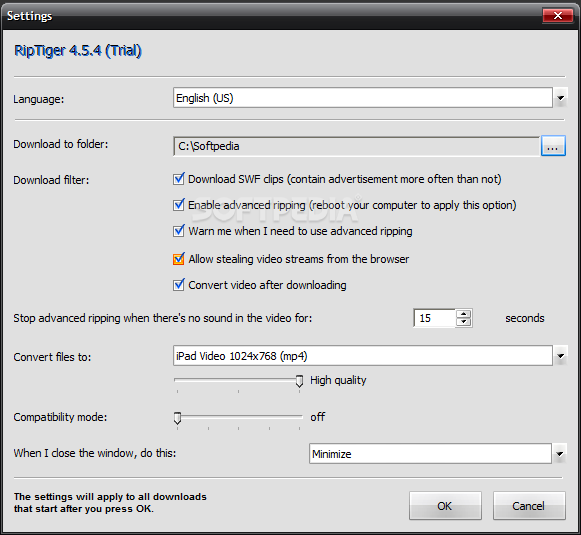Screen dimensions: 581x535
Task: Click the Minimize combo box field
Action: coord(430,454)
